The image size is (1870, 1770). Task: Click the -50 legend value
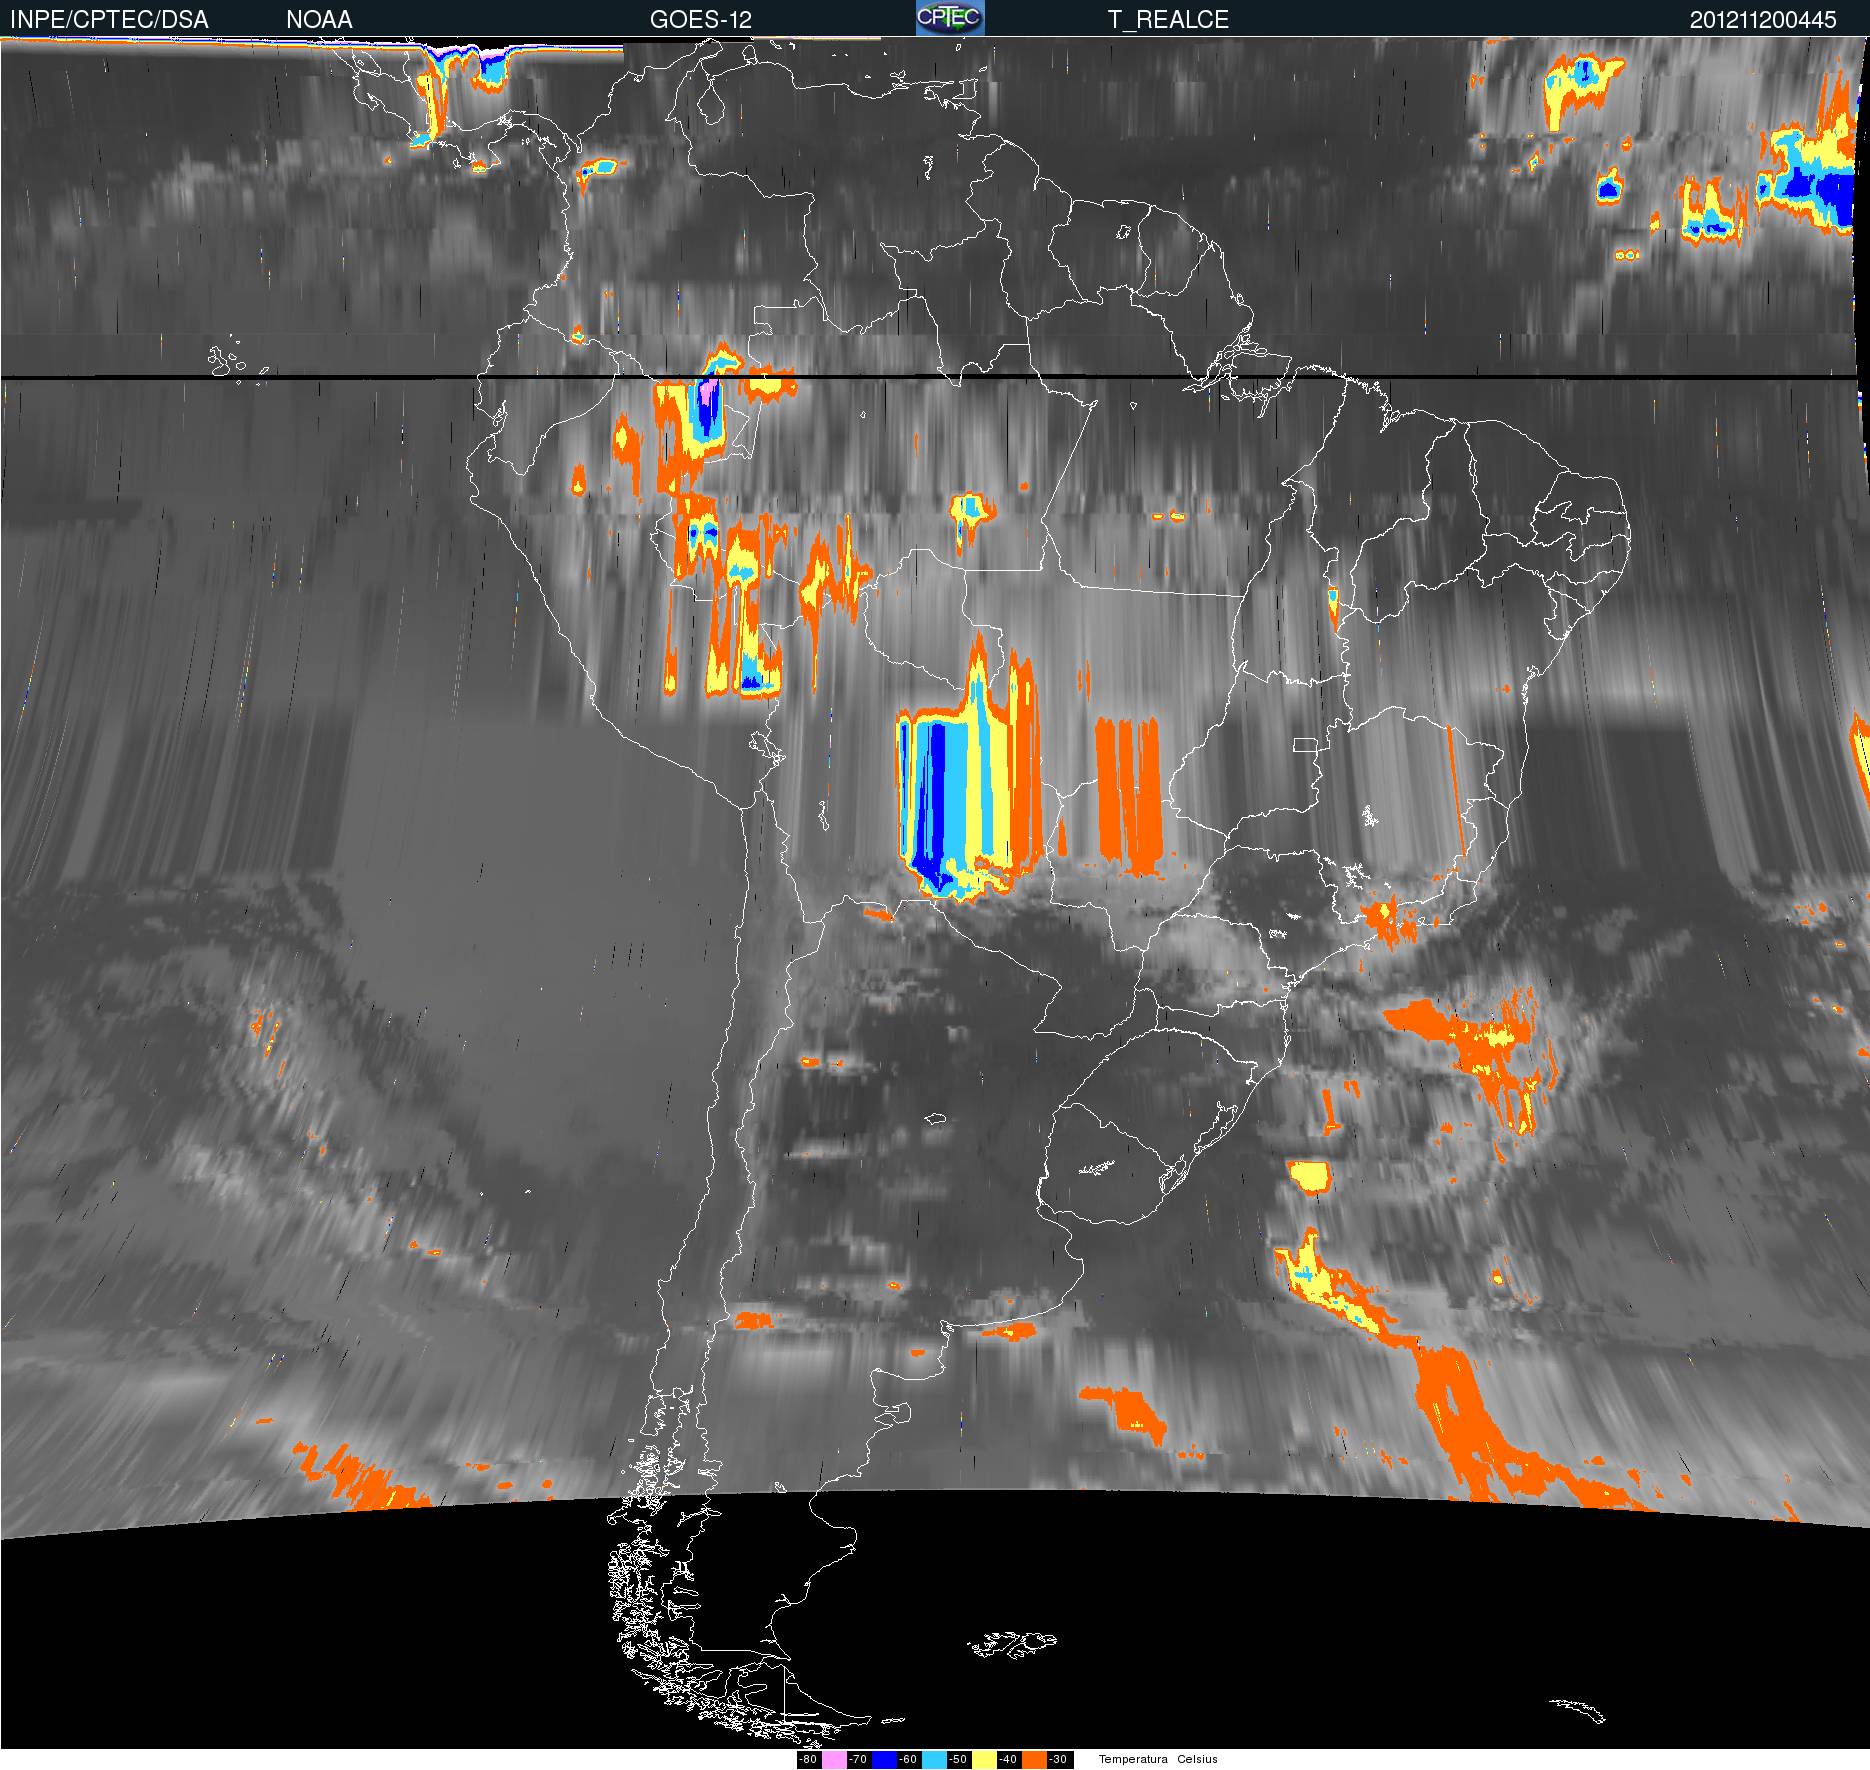coord(958,1759)
